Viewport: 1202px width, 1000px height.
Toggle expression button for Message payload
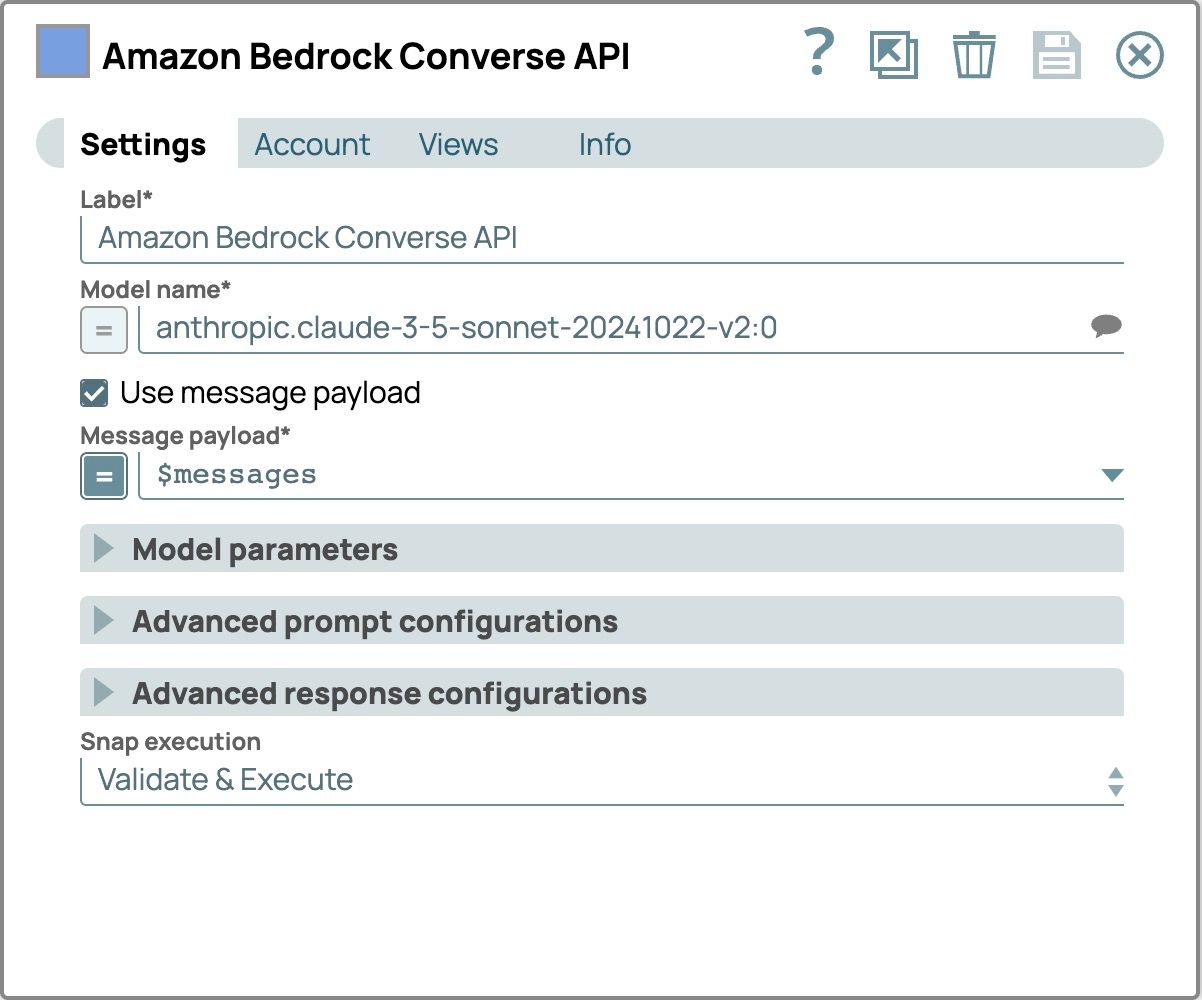(104, 476)
